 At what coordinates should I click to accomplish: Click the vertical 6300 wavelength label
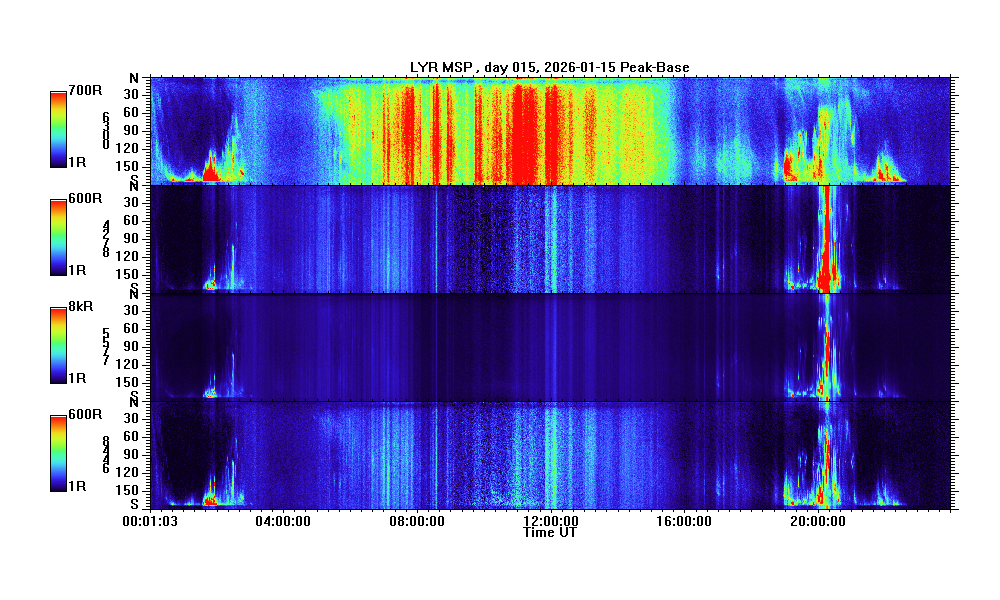(106, 131)
